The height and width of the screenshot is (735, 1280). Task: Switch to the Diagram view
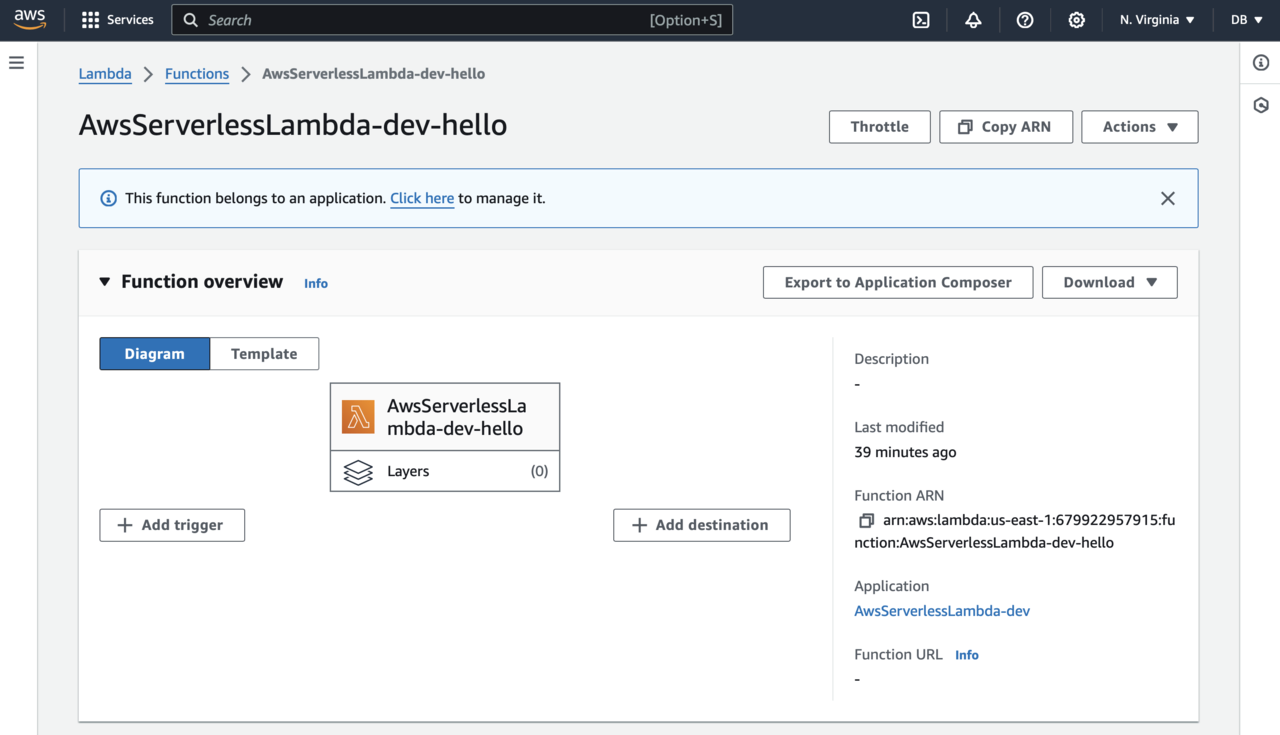point(155,354)
